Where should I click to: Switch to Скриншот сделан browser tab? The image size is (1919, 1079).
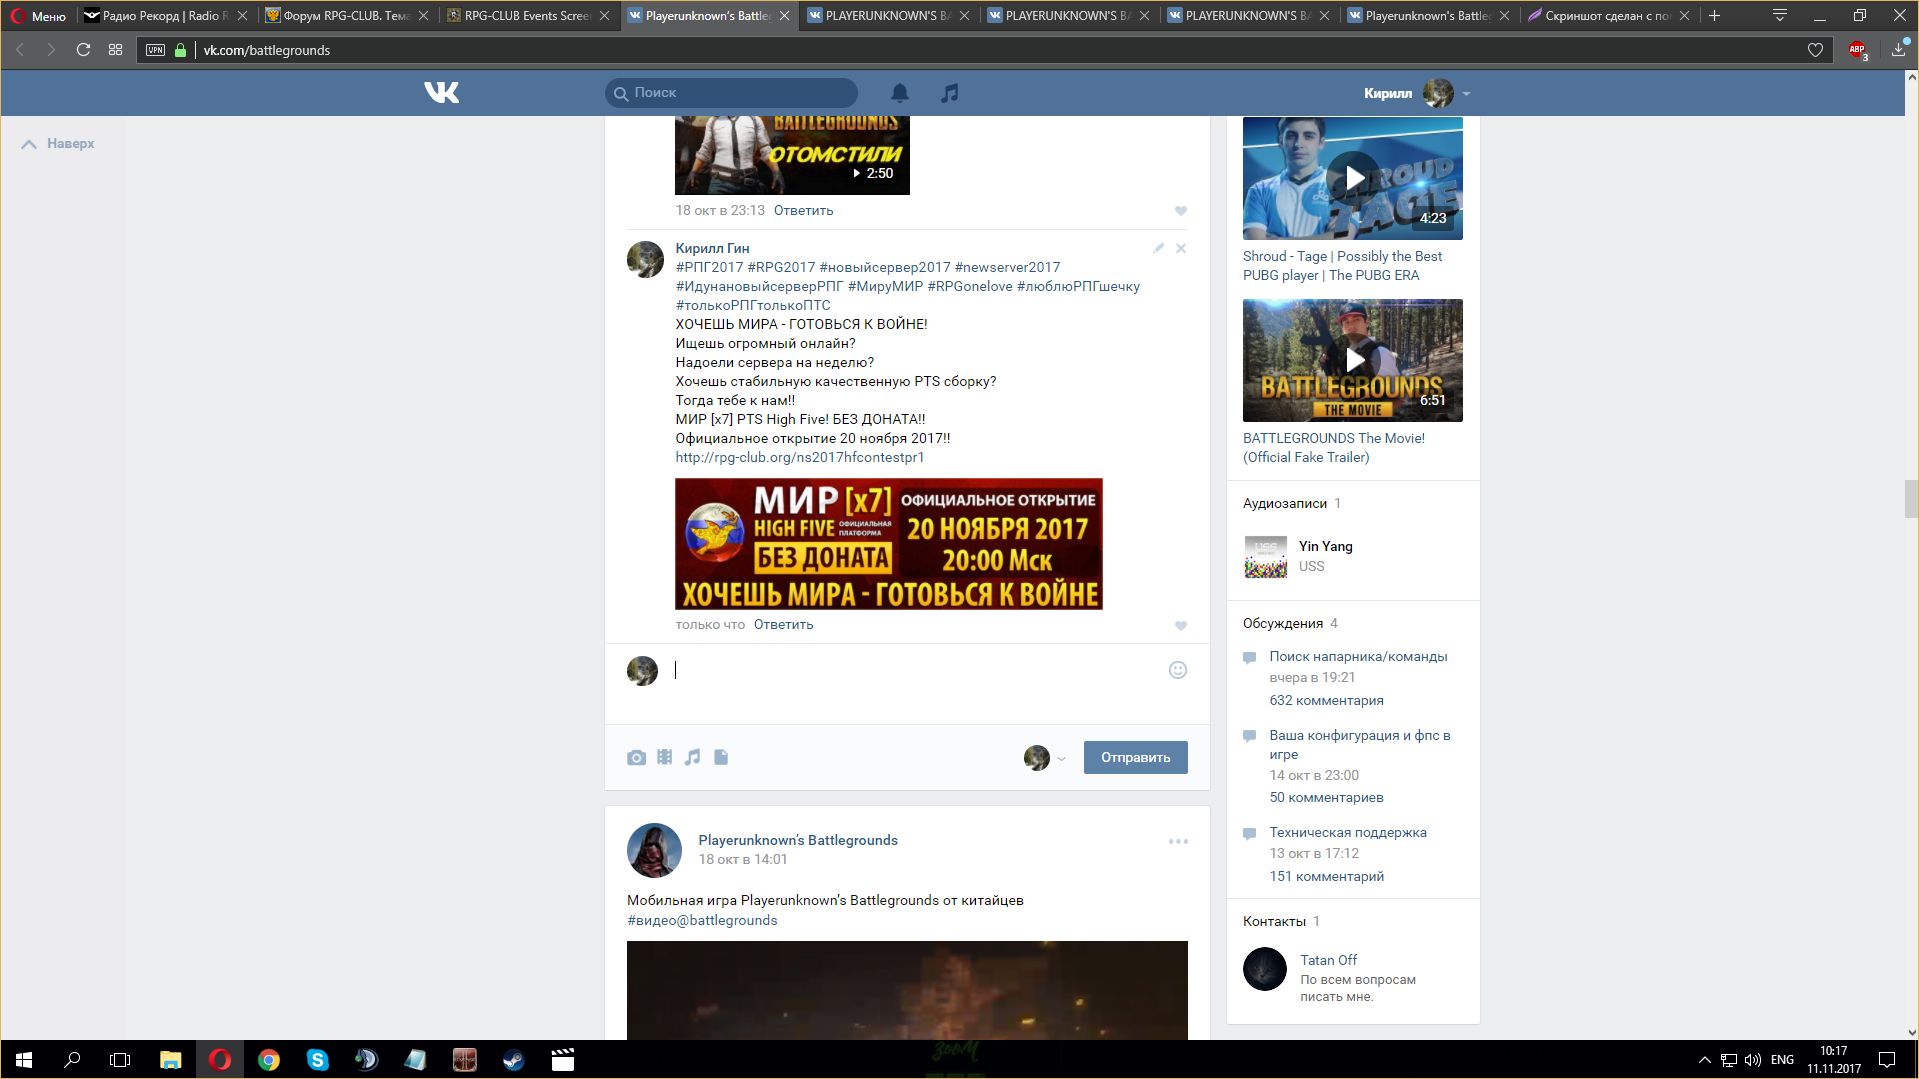click(1609, 16)
